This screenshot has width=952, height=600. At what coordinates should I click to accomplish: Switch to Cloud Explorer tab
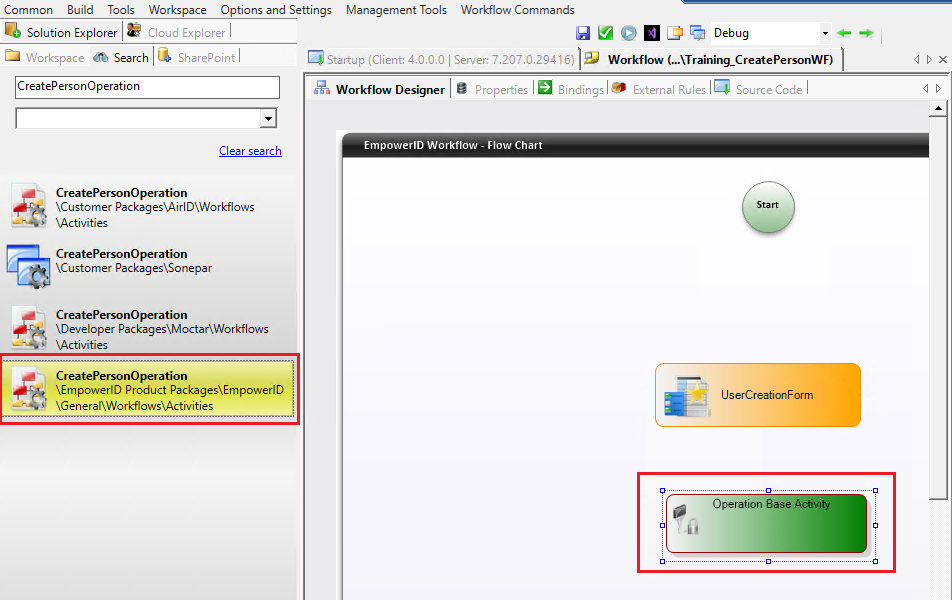point(177,32)
